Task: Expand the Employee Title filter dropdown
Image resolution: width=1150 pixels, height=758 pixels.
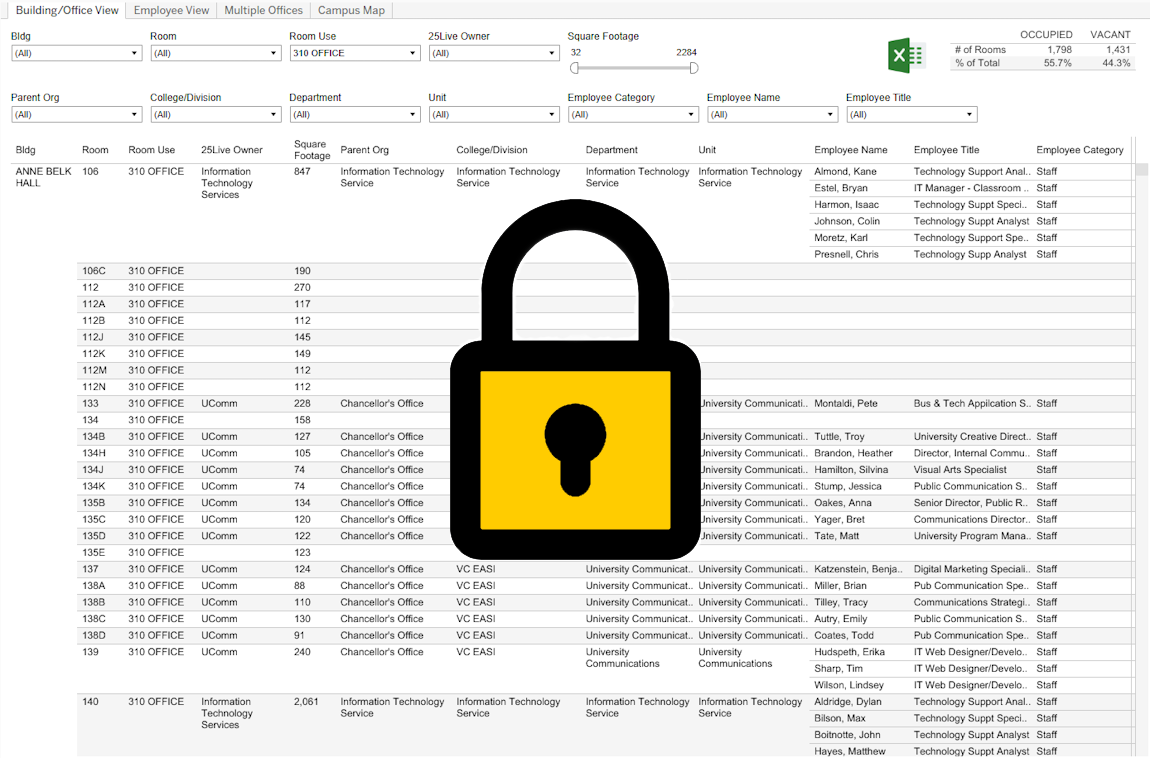Action: tap(912, 115)
